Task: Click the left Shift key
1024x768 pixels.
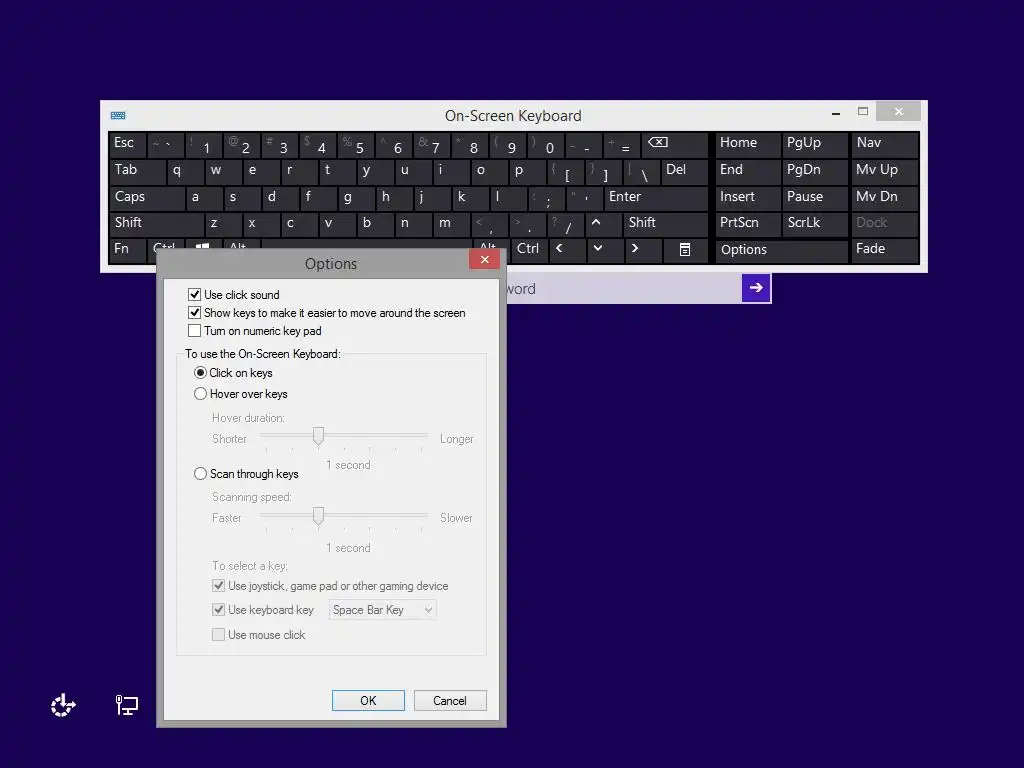Action: point(156,223)
